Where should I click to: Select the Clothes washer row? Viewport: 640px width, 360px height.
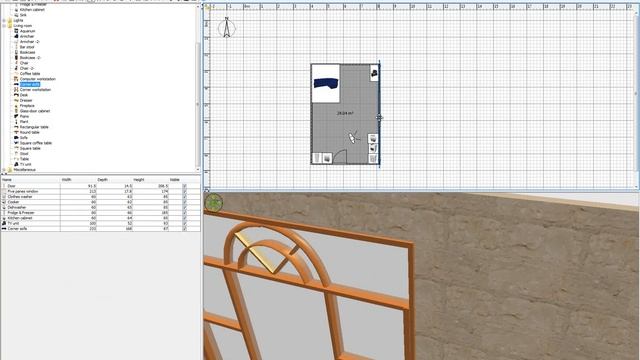[100, 196]
